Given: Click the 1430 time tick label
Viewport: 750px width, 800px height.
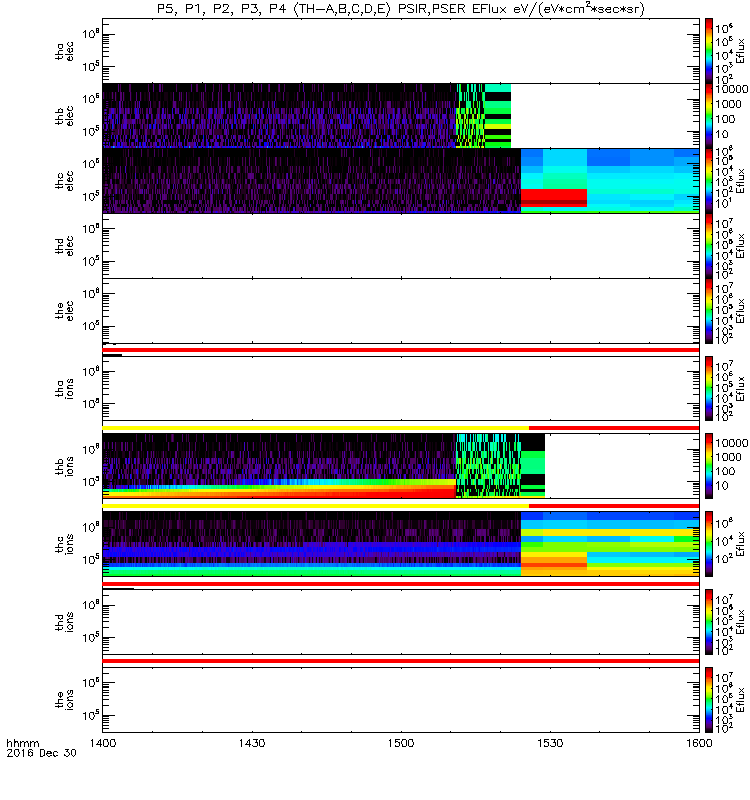Looking at the screenshot, I should click(252, 743).
